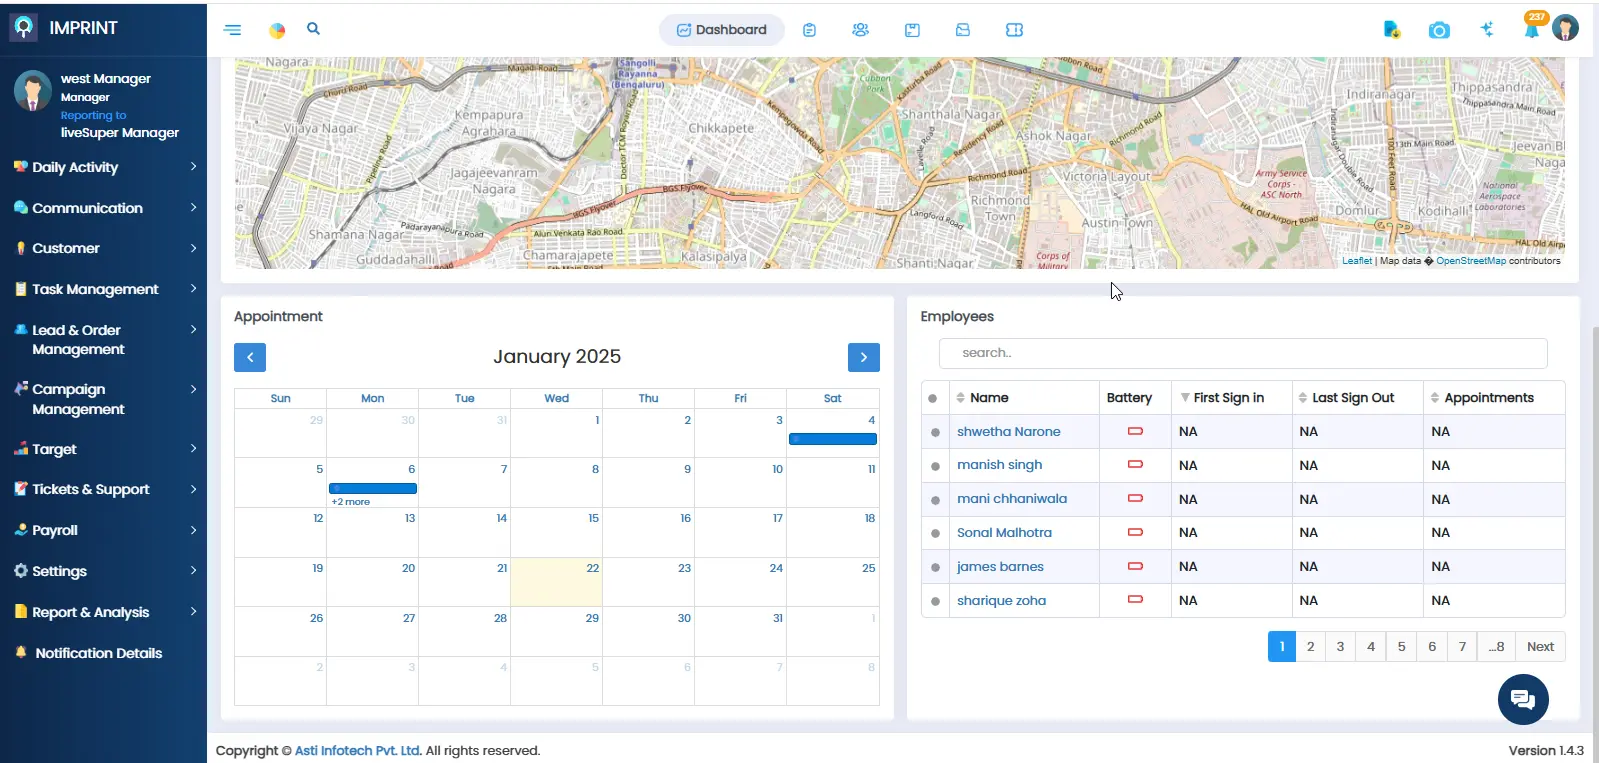Screen dimensions: 1599x763
Task: Toggle the hamburger sidebar menu
Action: pyautogui.click(x=232, y=30)
